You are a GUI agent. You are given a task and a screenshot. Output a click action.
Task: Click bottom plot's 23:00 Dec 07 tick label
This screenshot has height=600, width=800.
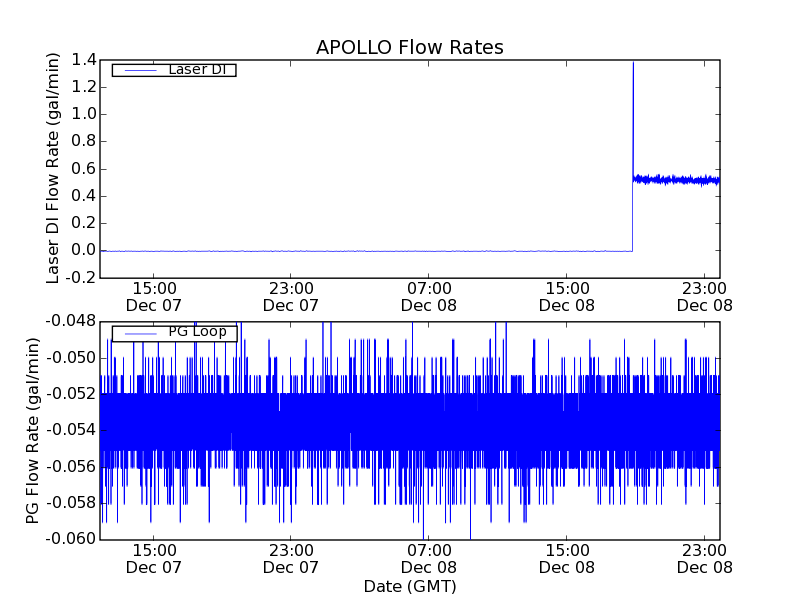tap(291, 559)
